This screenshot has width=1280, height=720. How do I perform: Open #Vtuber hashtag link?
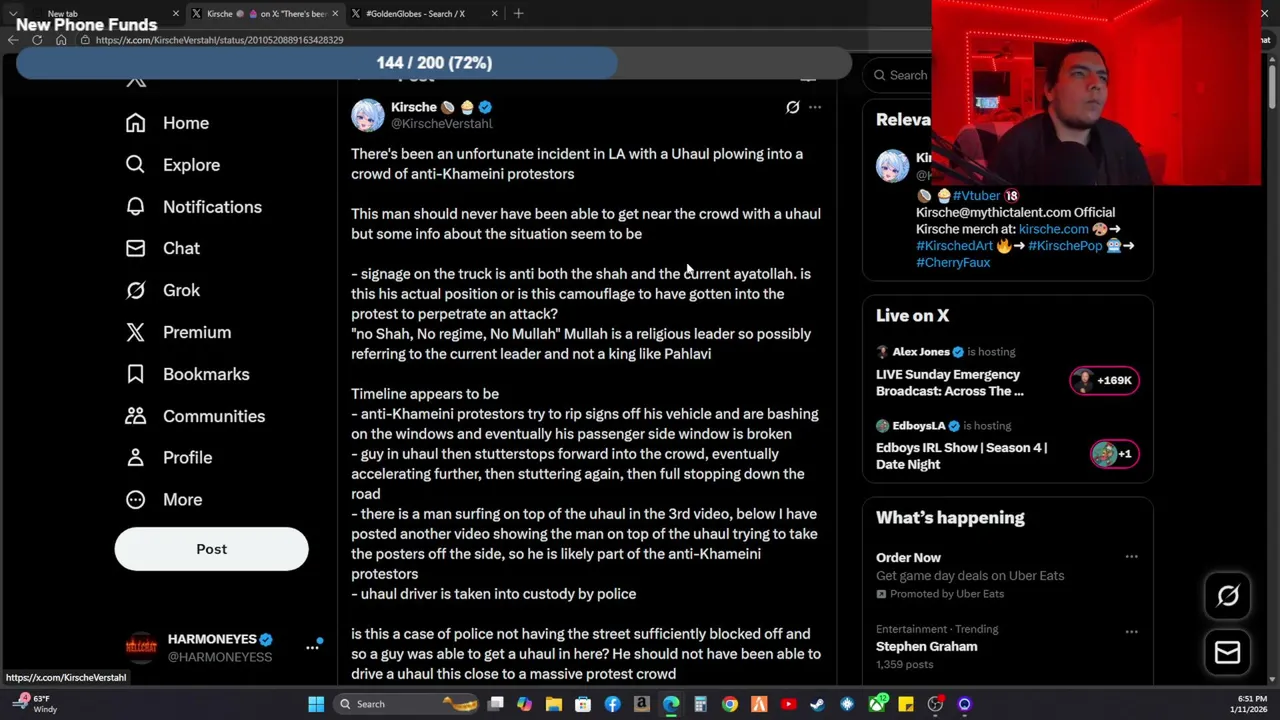[976, 195]
